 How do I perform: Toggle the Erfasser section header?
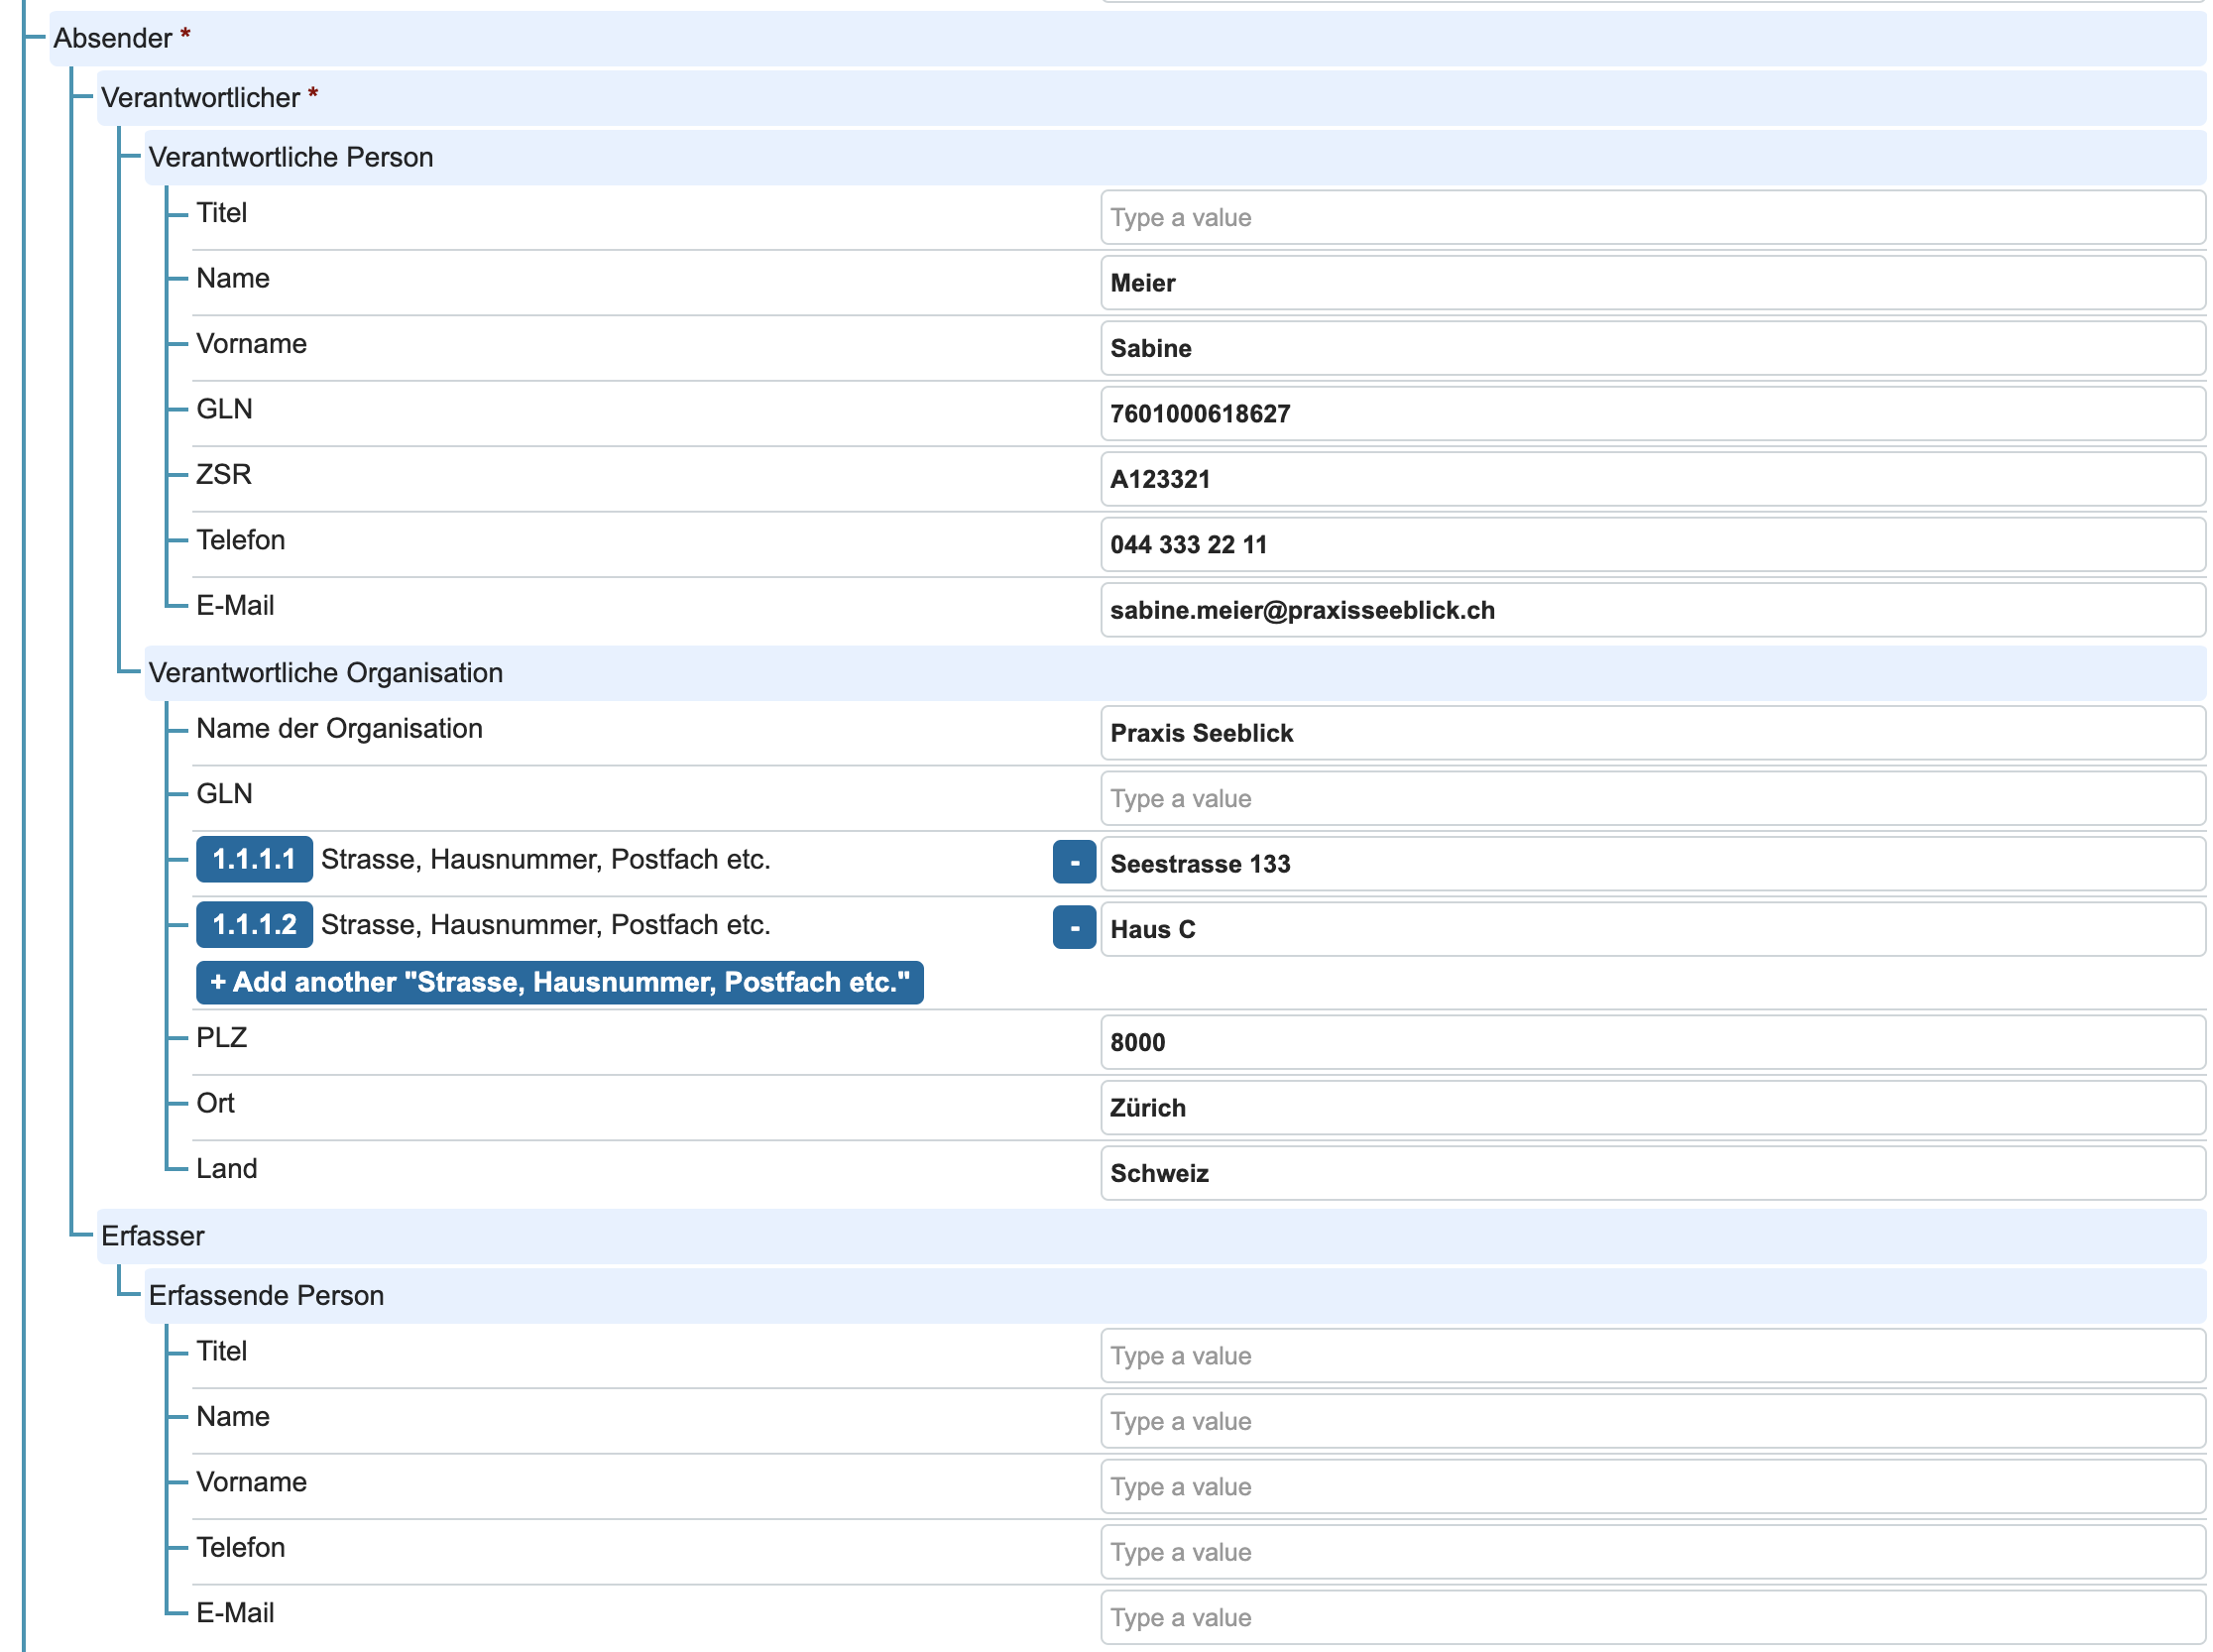tap(152, 1236)
